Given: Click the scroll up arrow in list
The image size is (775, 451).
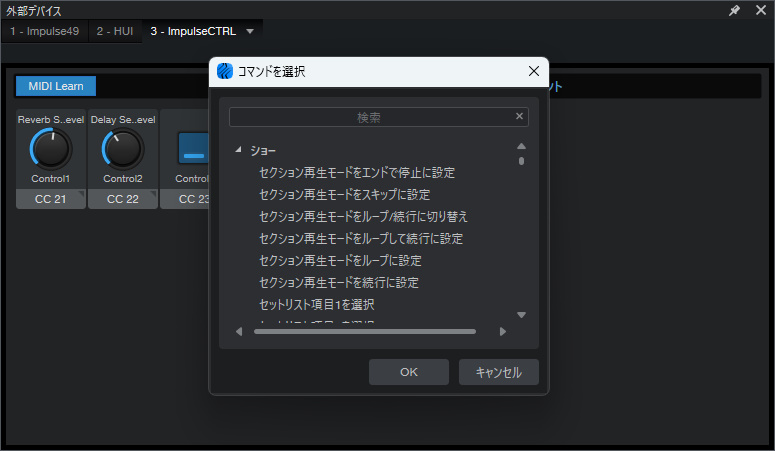Looking at the screenshot, I should (521, 147).
